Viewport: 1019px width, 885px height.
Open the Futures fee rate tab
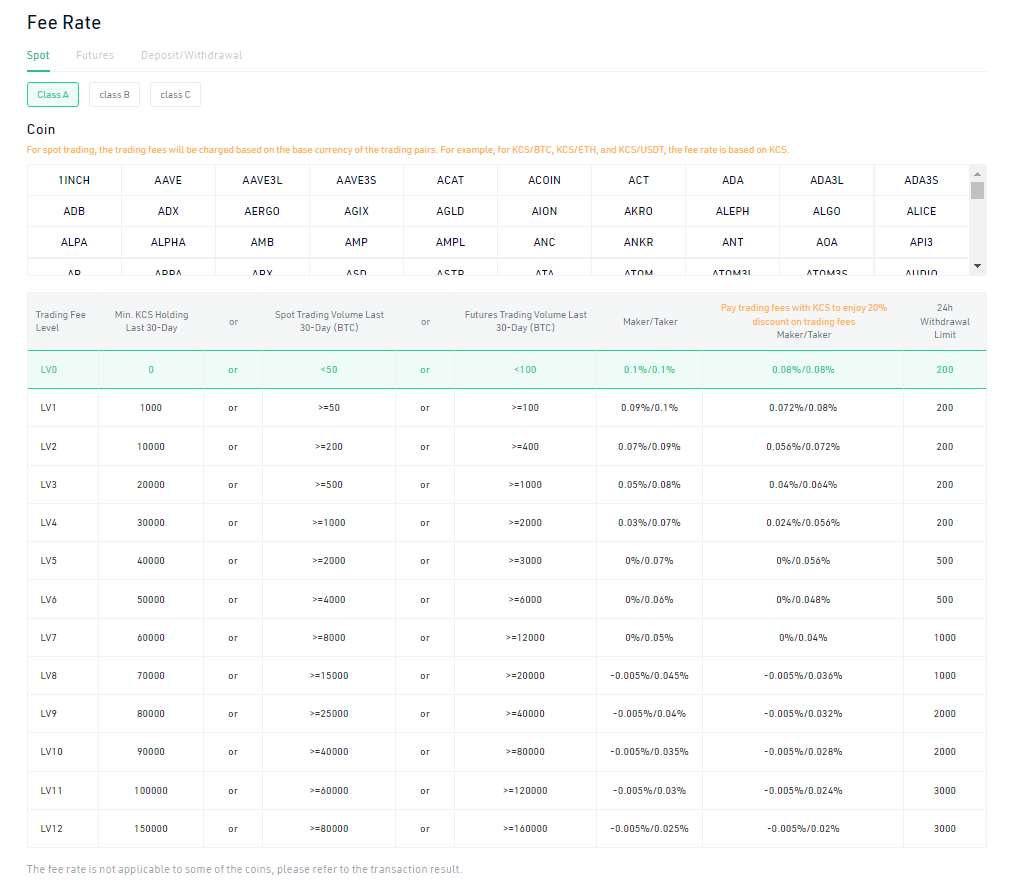95,55
